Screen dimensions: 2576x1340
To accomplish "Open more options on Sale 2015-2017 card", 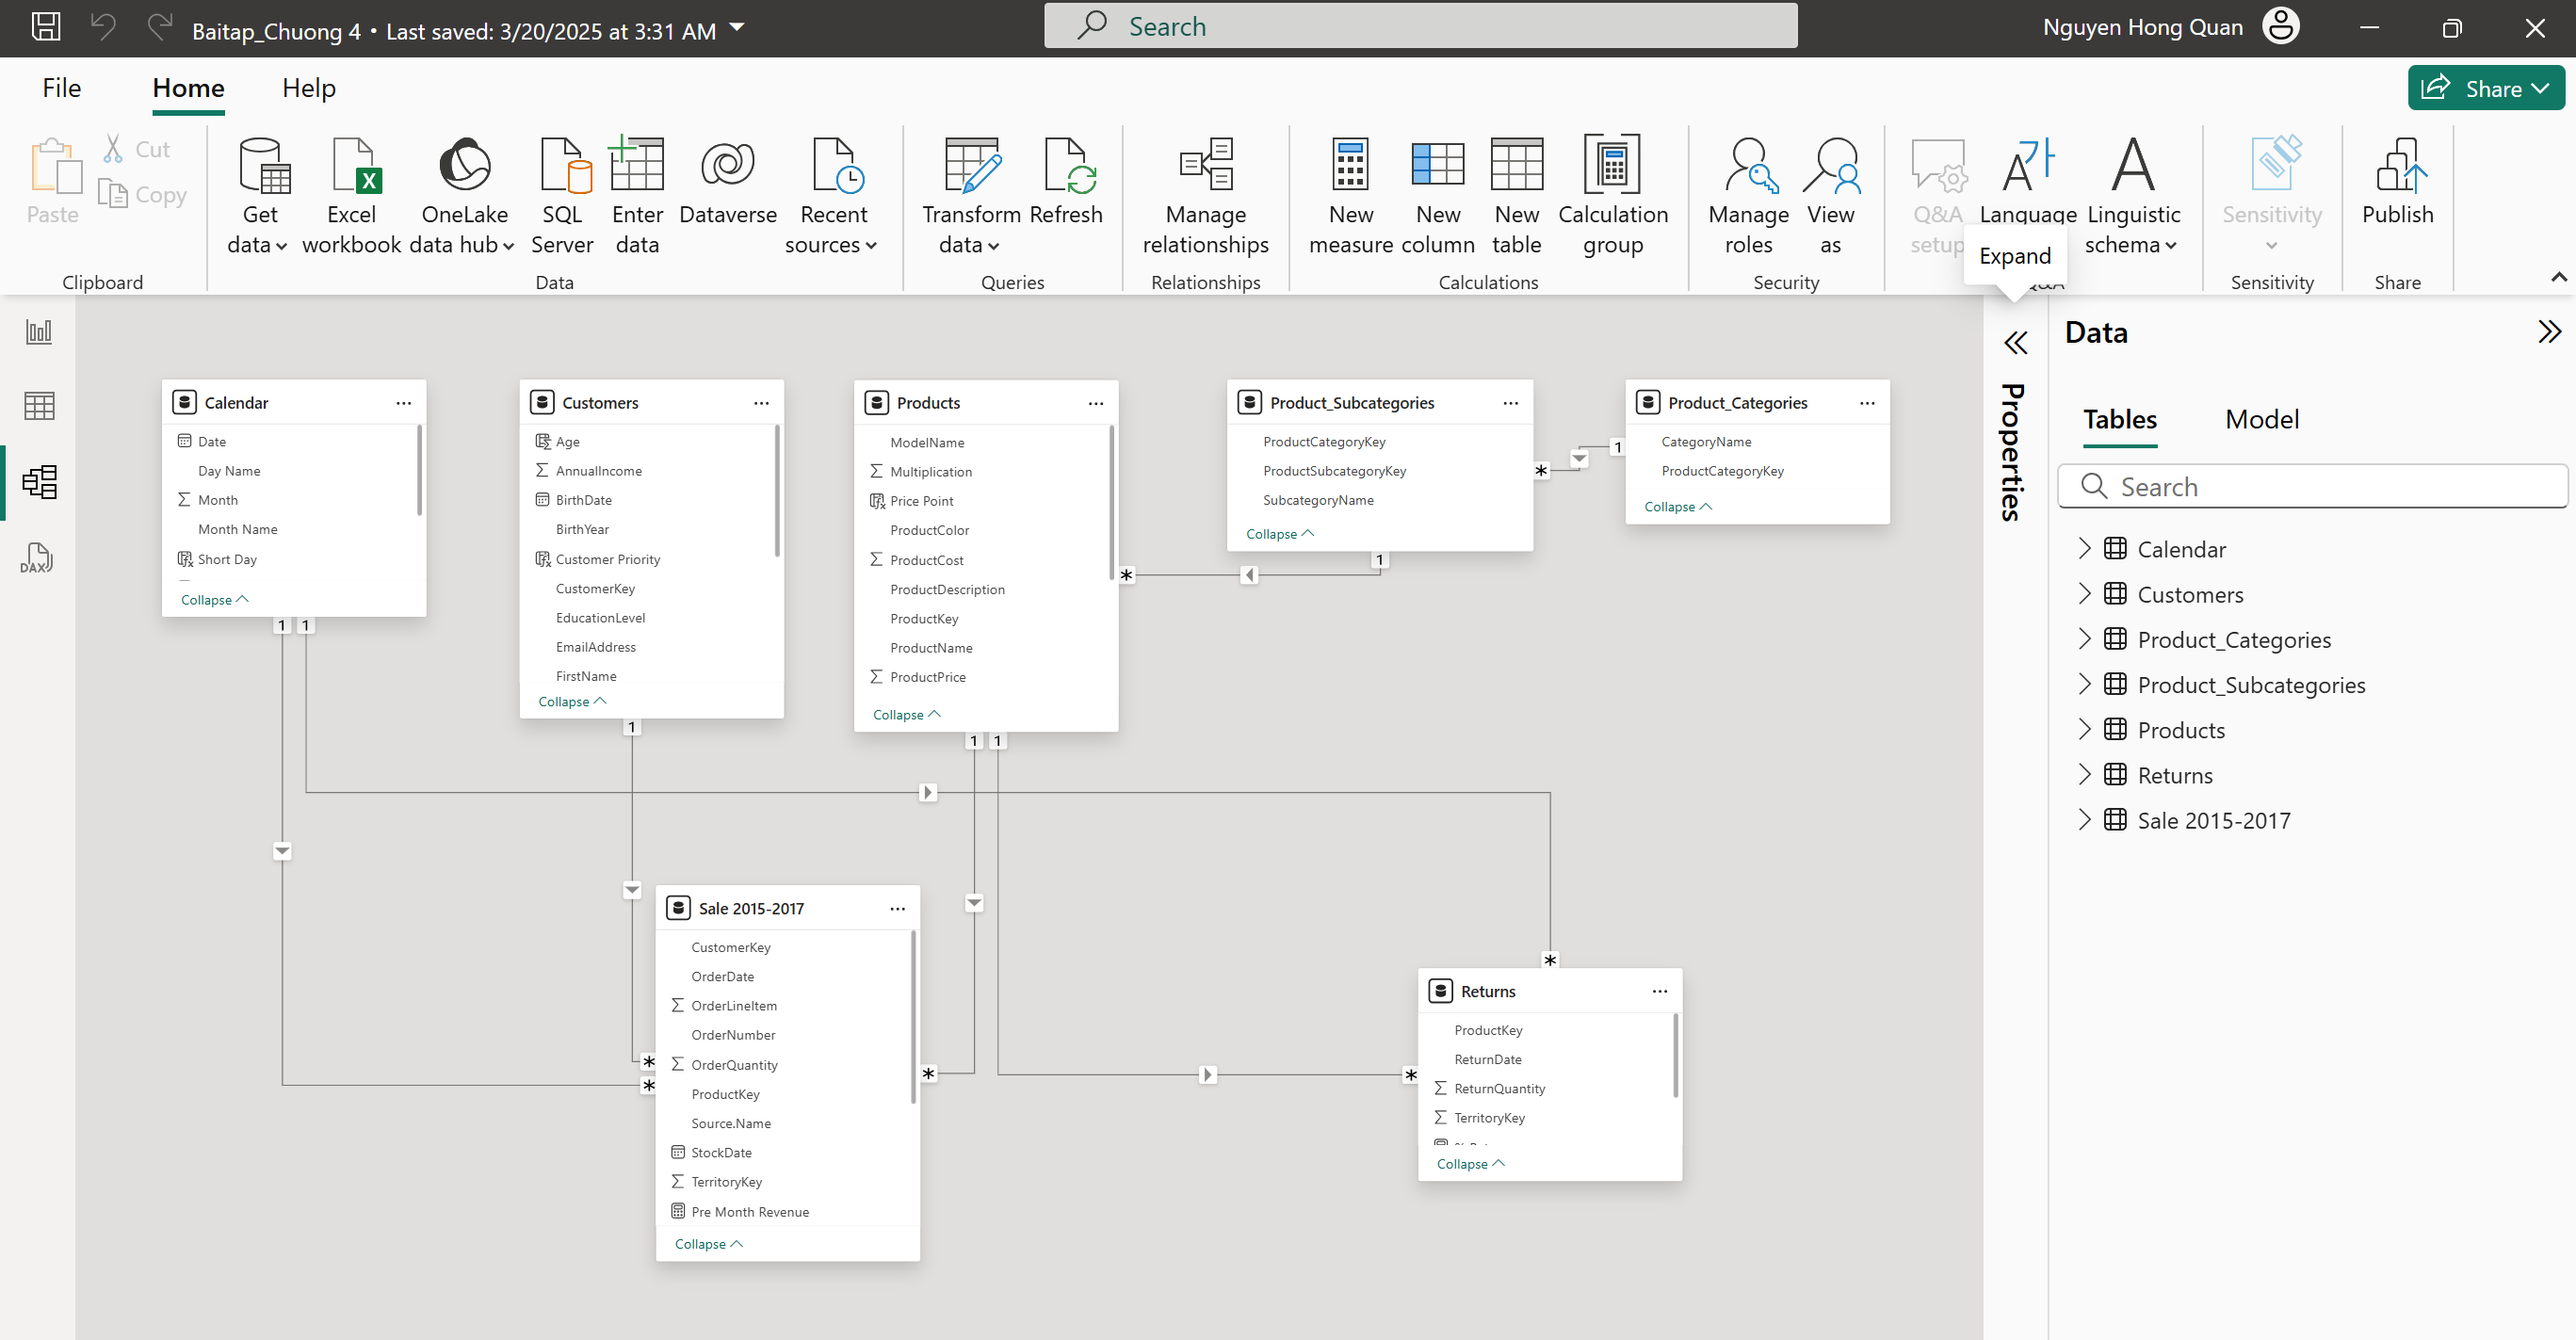I will click(897, 908).
